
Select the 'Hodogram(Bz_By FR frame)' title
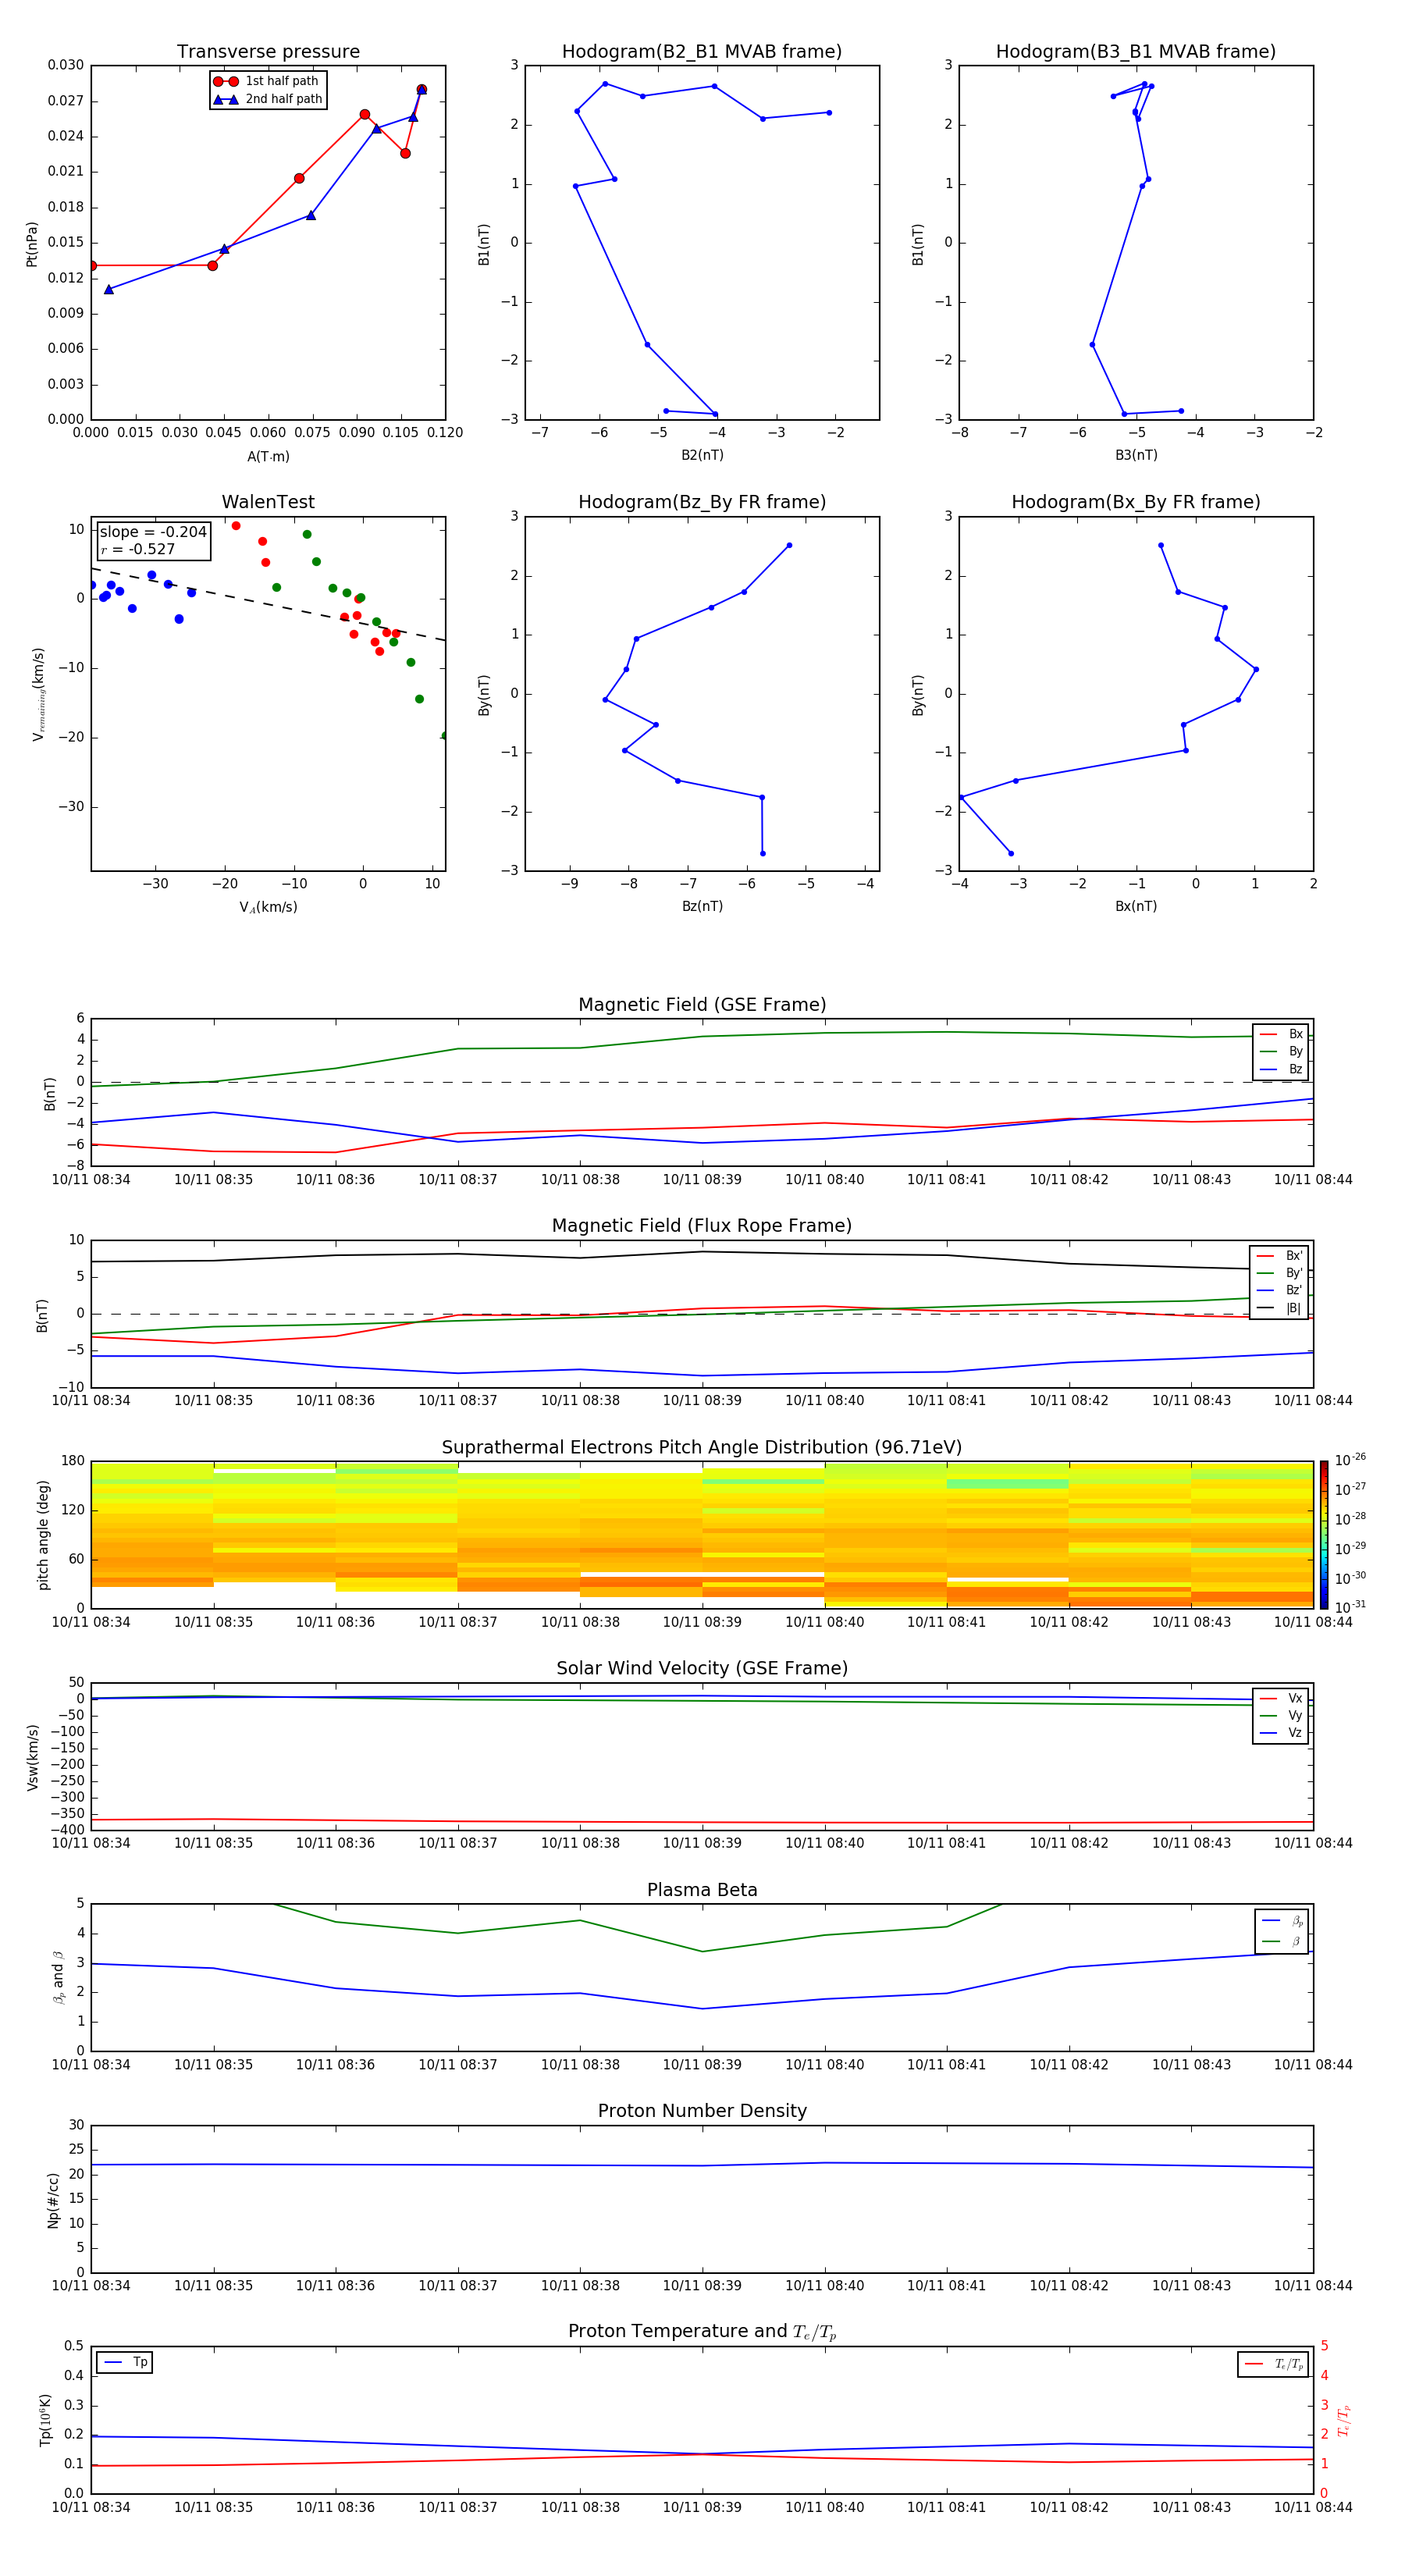pyautogui.click(x=702, y=502)
